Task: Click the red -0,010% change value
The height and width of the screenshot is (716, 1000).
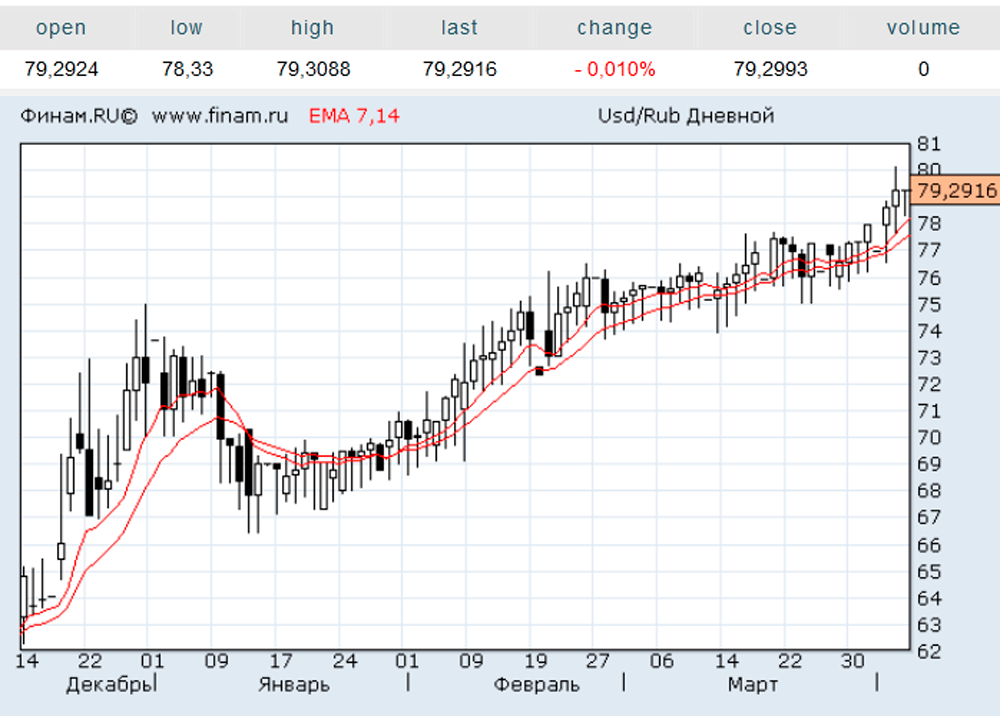Action: (614, 69)
